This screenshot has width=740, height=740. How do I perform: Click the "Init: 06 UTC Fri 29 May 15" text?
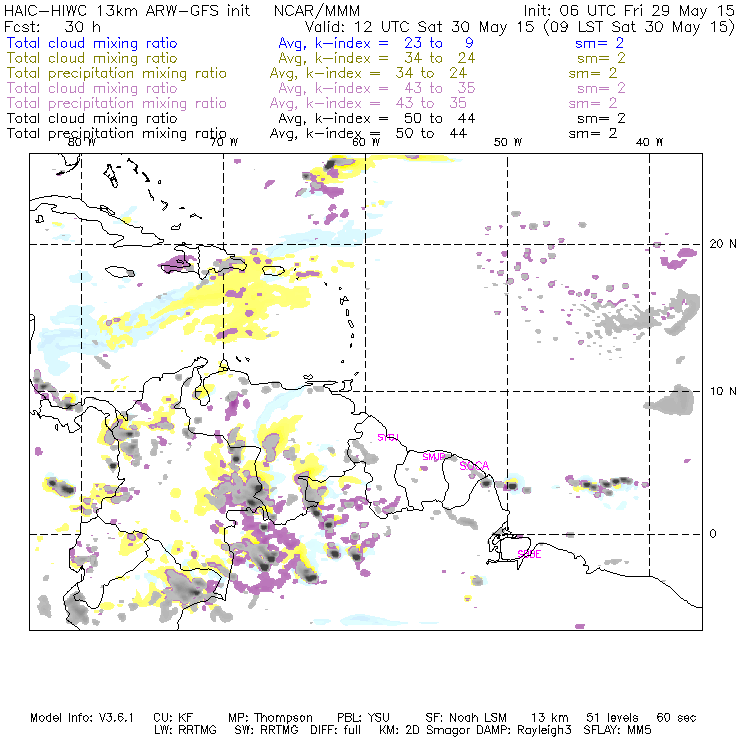[629, 10]
